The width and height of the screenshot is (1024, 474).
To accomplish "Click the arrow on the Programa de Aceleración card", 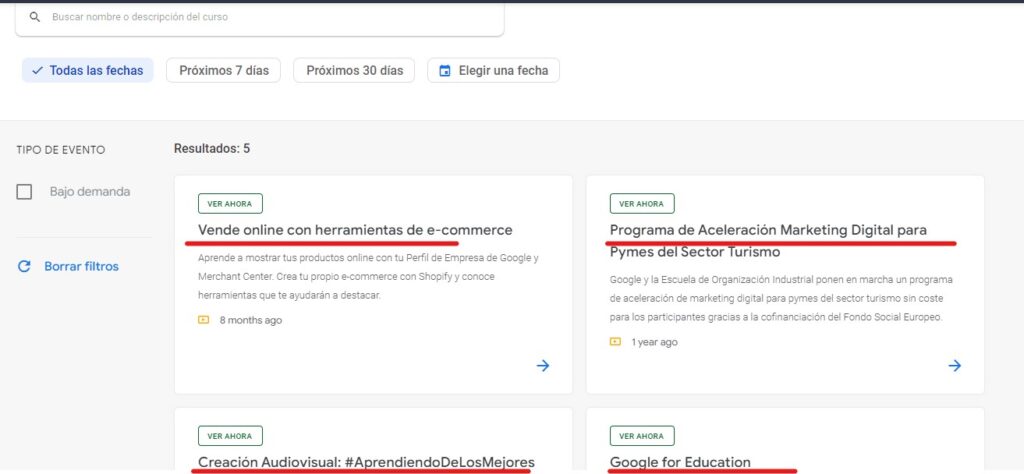I will point(955,366).
